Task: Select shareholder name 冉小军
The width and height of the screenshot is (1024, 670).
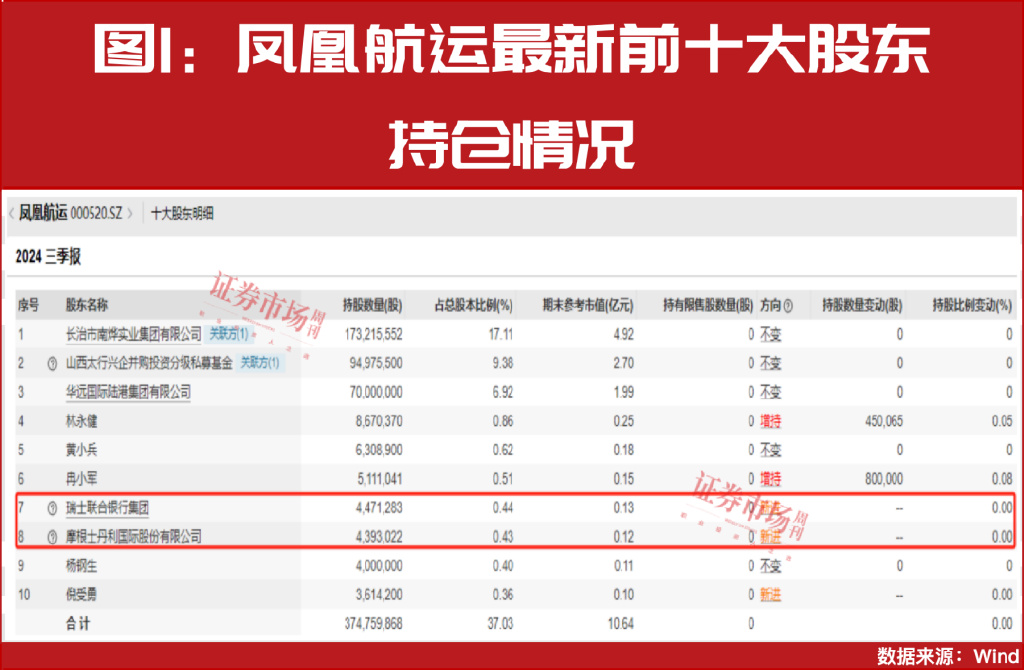Action: pyautogui.click(x=81, y=479)
